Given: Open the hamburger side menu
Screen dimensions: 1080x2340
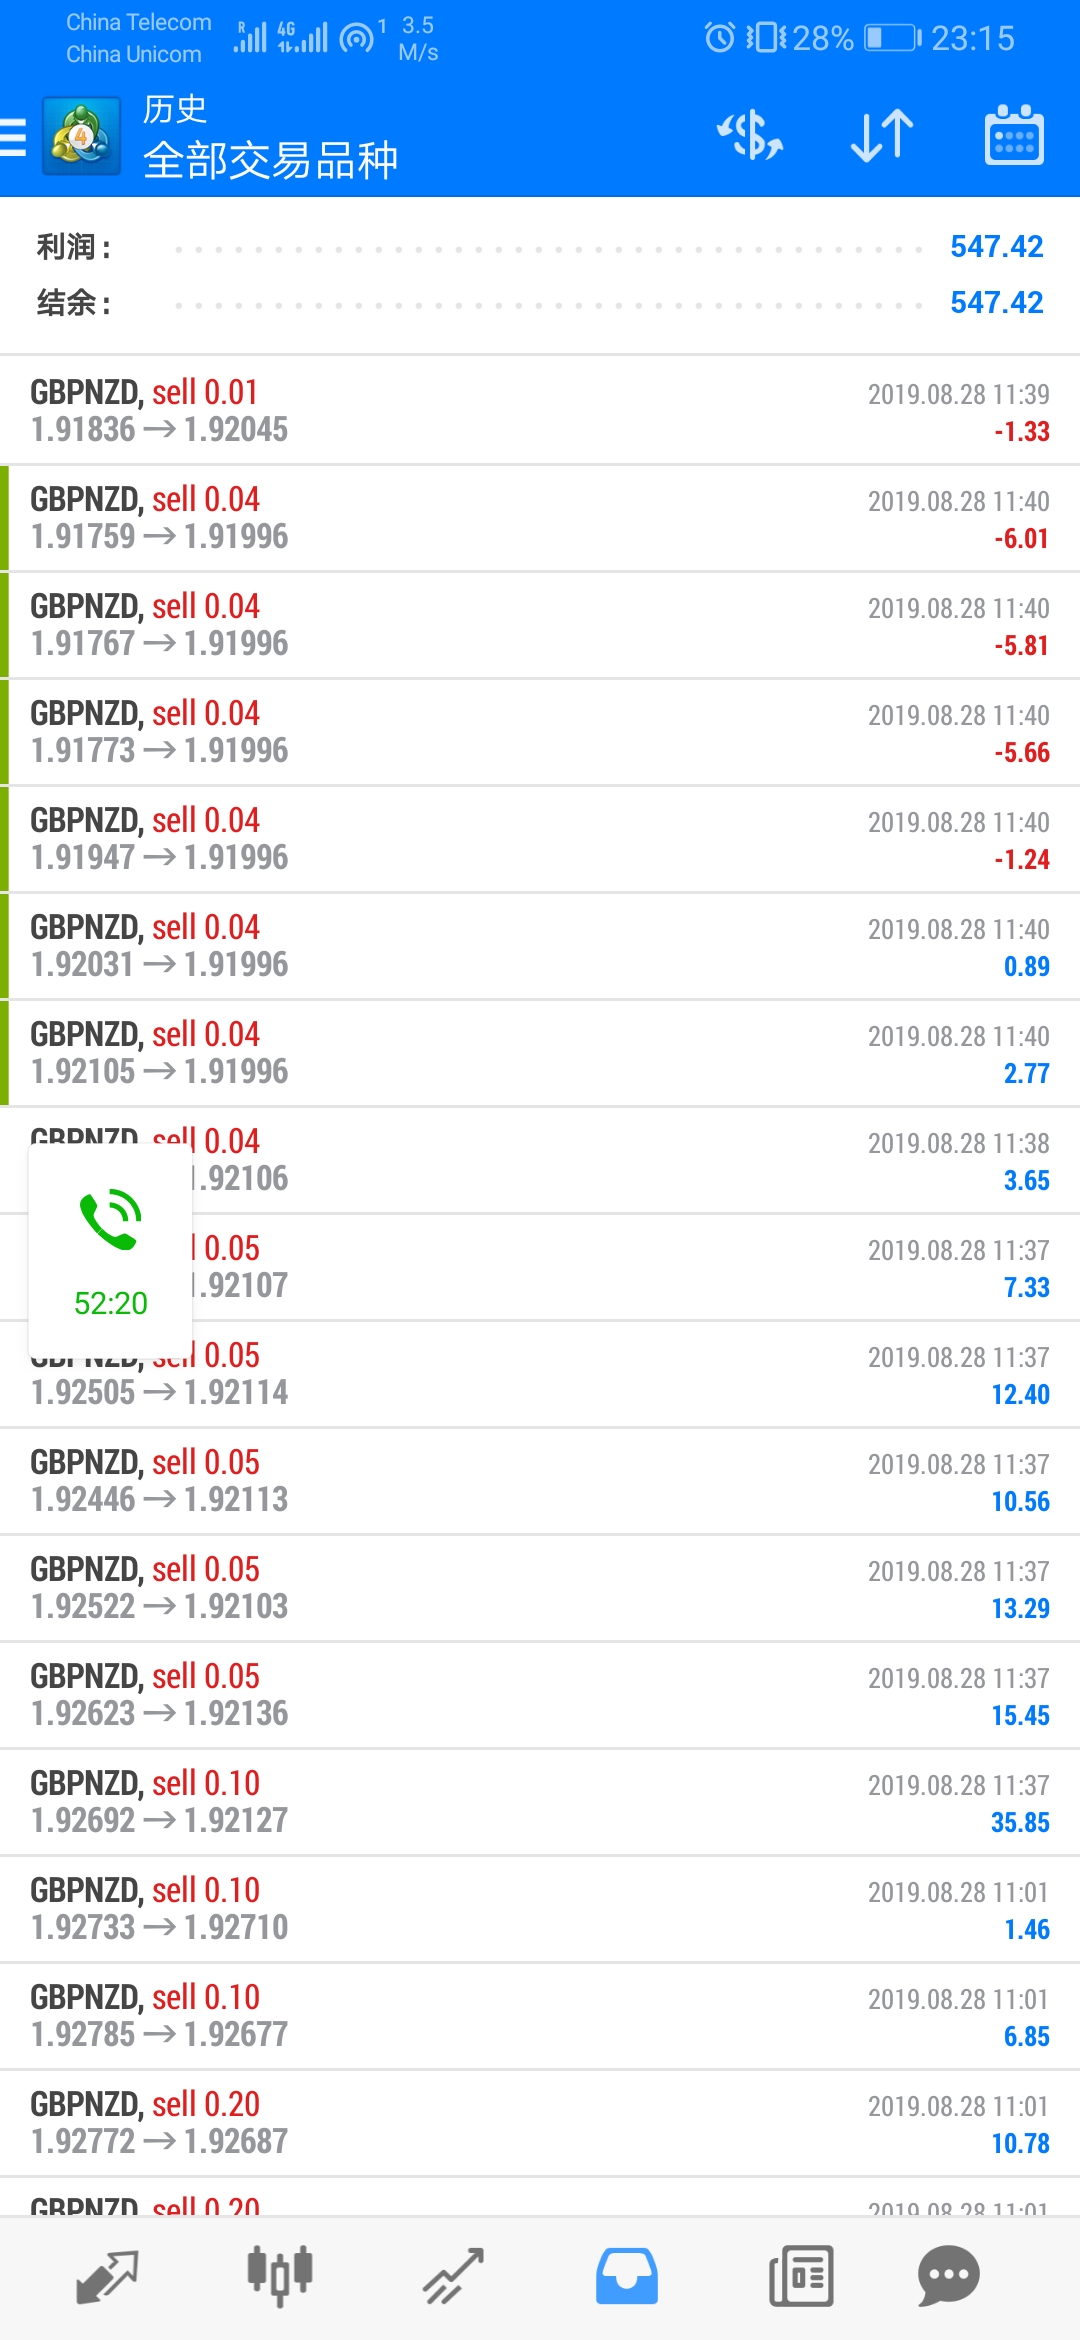Looking at the screenshot, I should click(12, 137).
